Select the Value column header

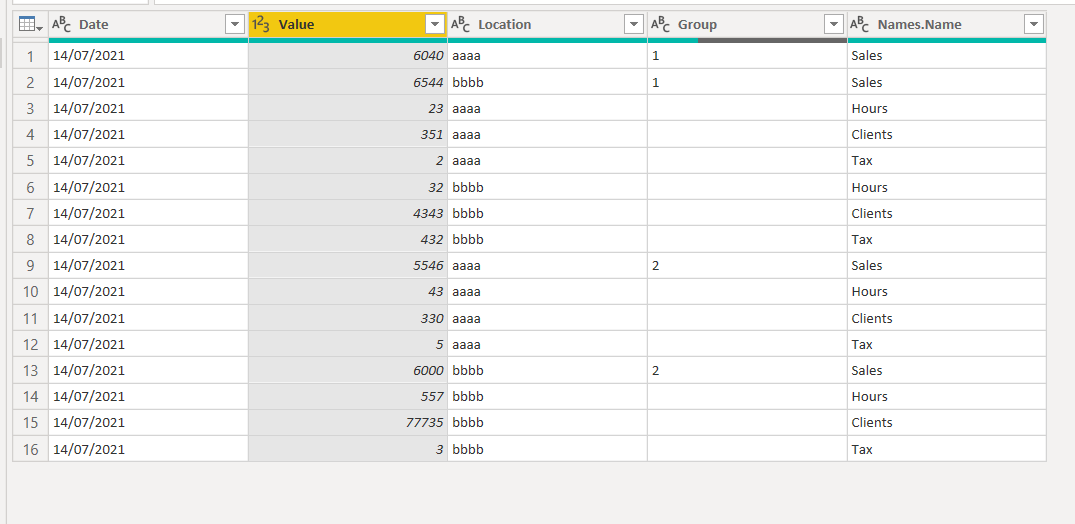[x=348, y=25]
